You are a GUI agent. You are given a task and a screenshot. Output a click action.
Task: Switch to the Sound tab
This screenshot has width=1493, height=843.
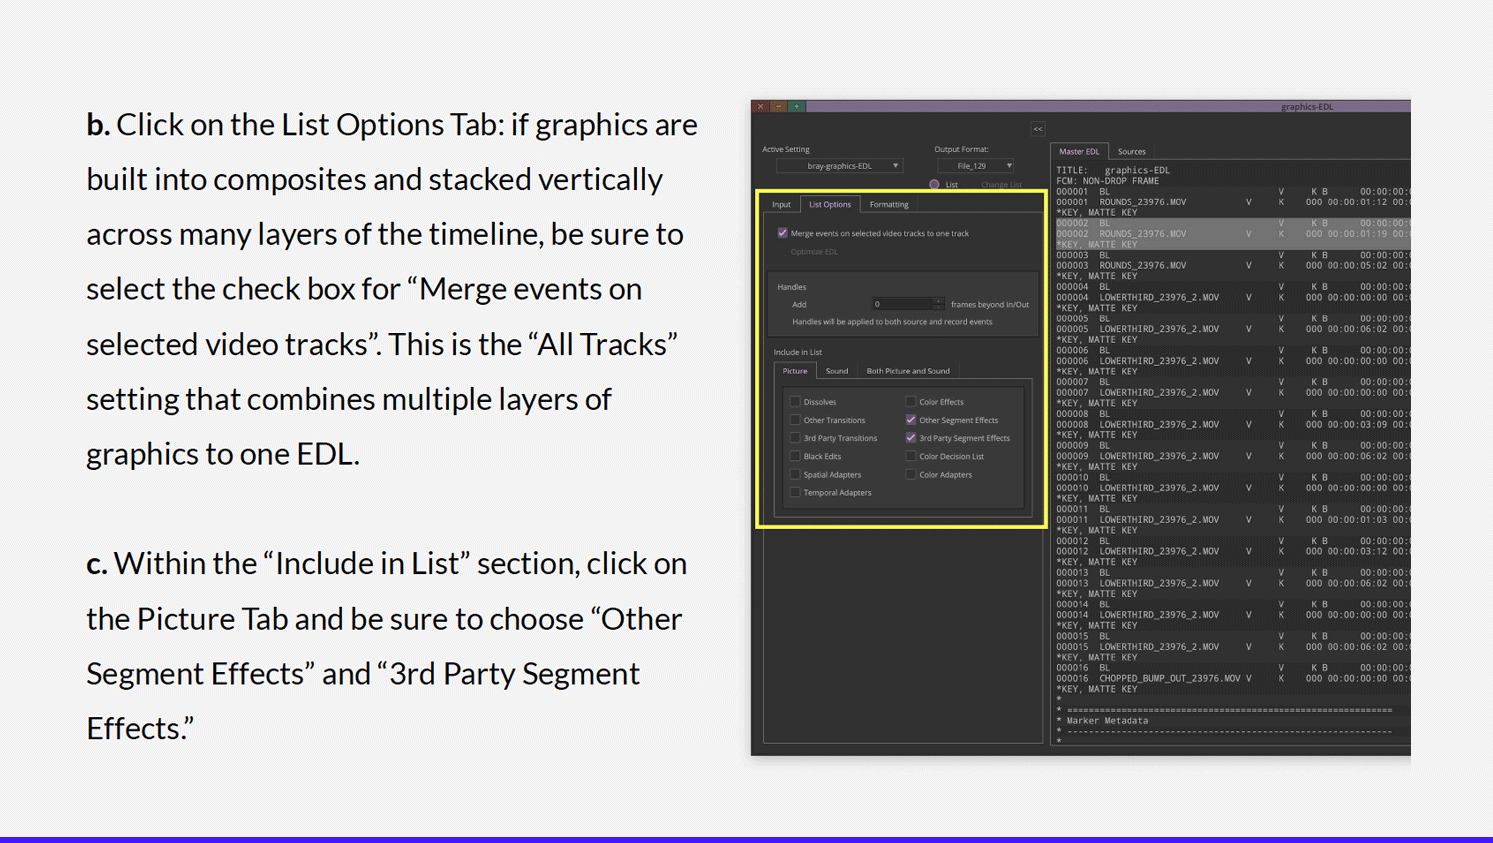click(x=837, y=371)
